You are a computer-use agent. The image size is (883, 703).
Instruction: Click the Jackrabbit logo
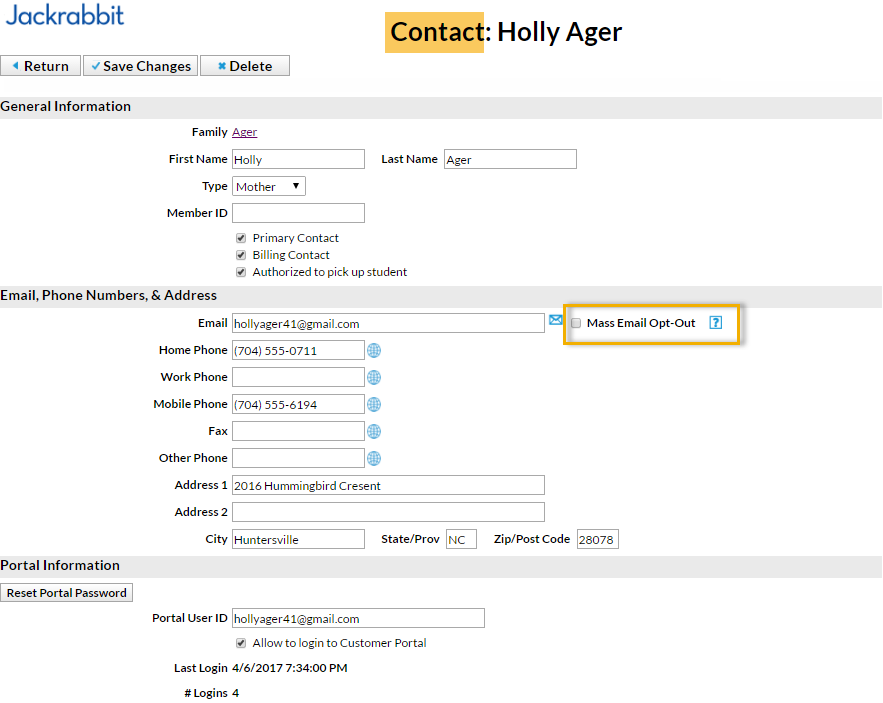(65, 16)
